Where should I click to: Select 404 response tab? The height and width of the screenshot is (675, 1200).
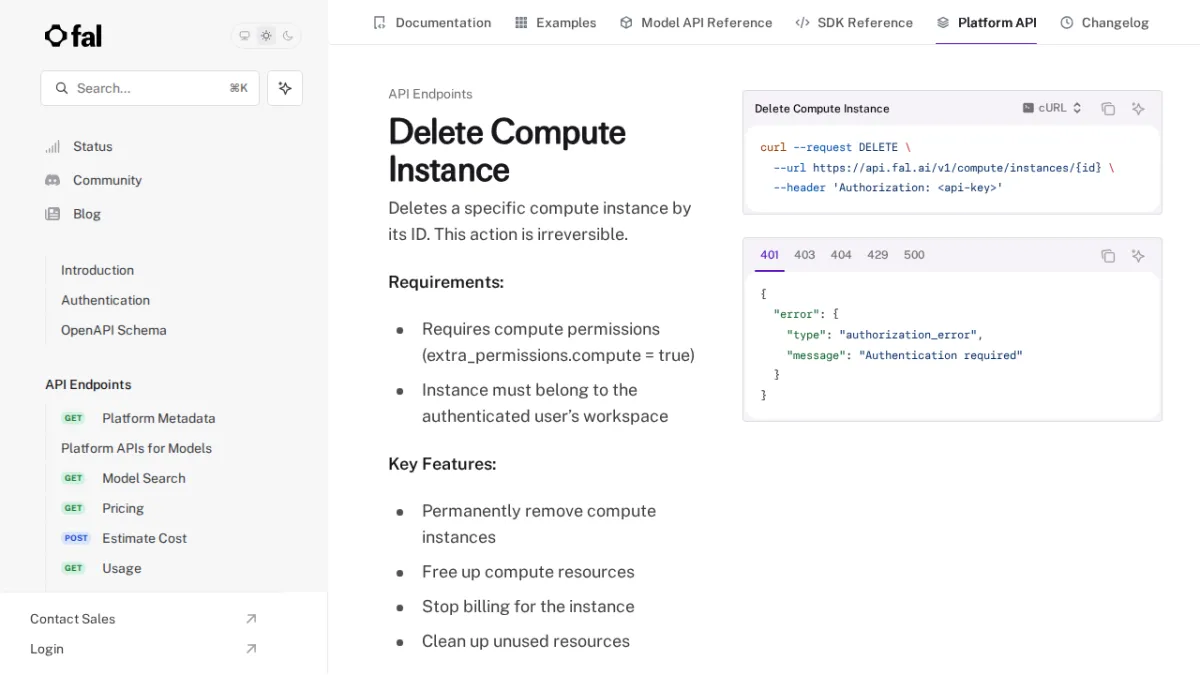[841, 255]
